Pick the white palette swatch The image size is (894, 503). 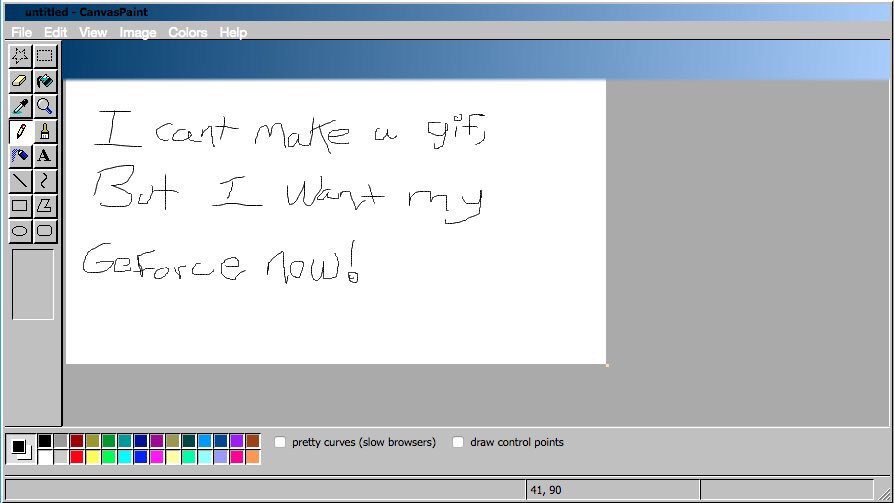pyautogui.click(x=45, y=457)
